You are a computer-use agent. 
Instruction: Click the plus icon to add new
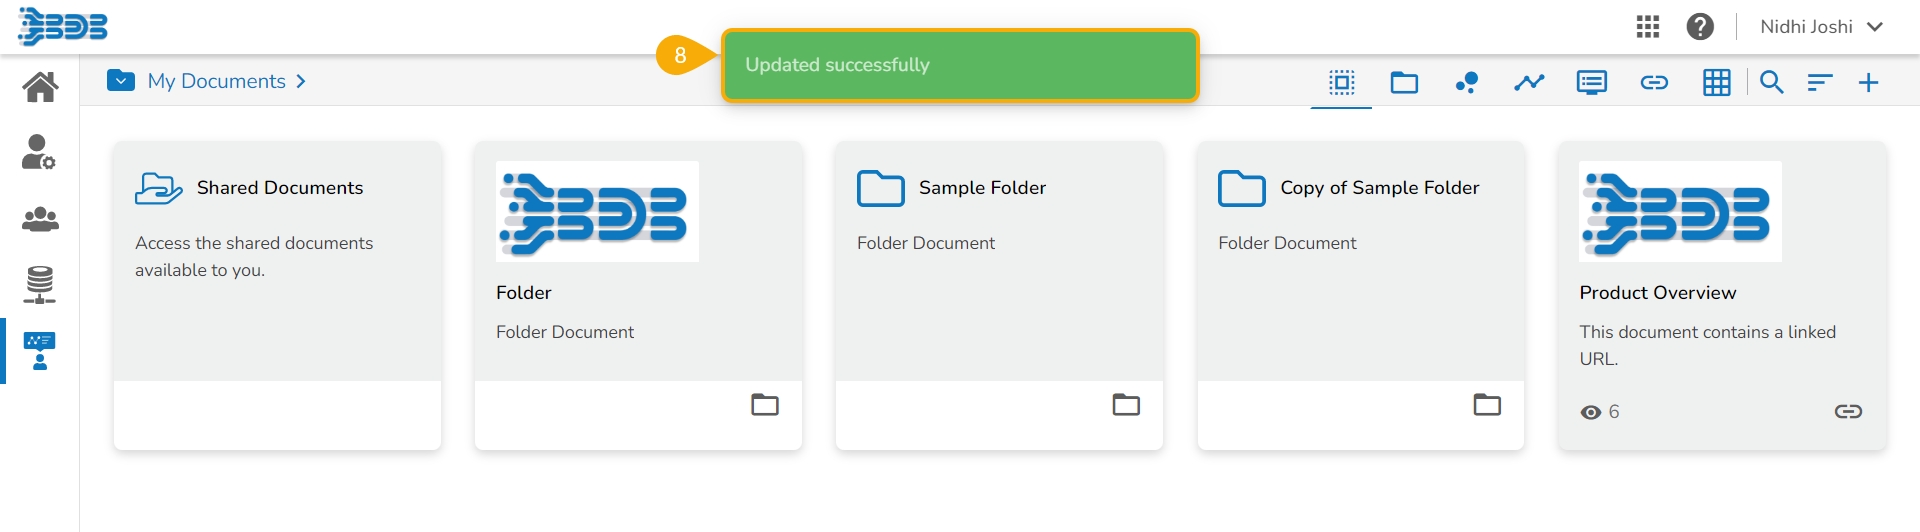coord(1868,82)
